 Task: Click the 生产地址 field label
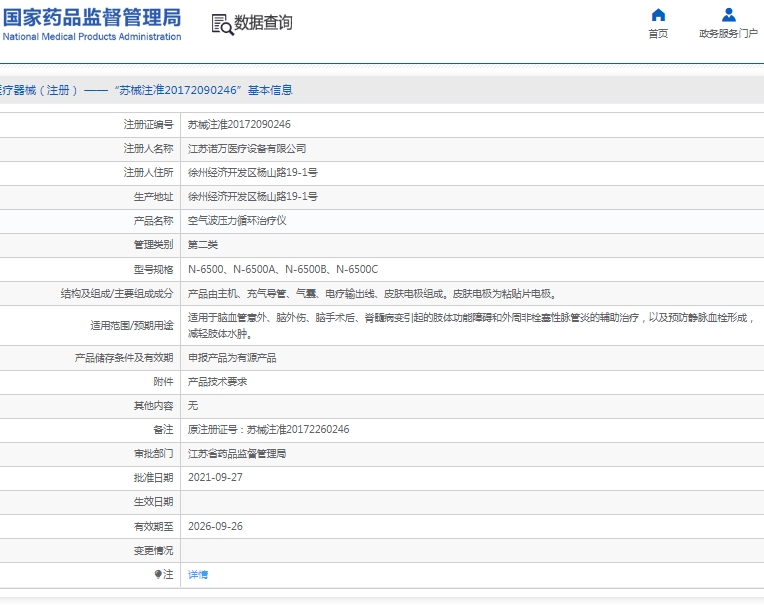[153, 197]
